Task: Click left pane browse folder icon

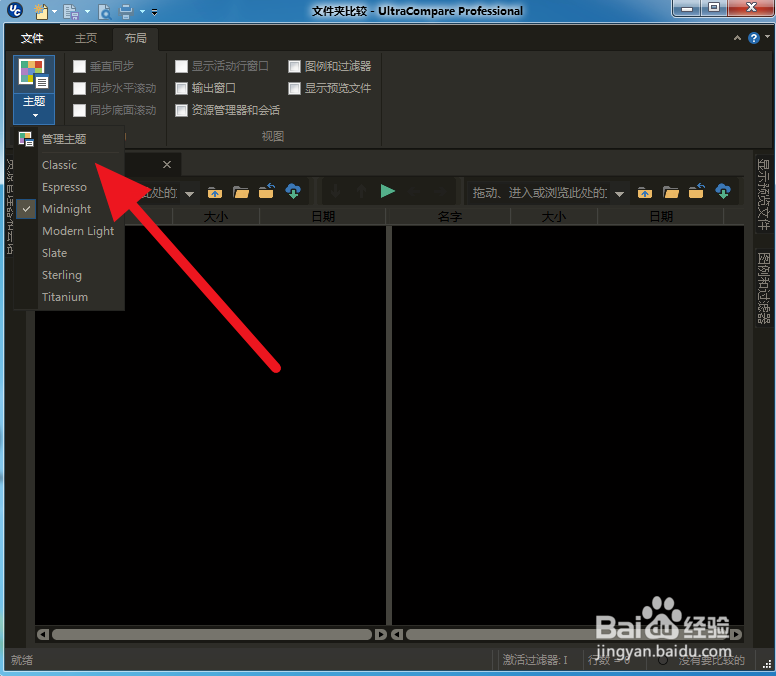Action: pos(241,192)
